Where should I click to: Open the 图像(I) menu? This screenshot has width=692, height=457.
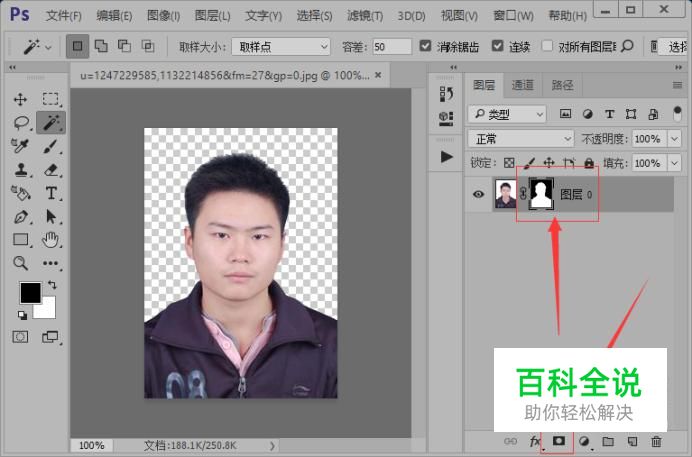[164, 16]
